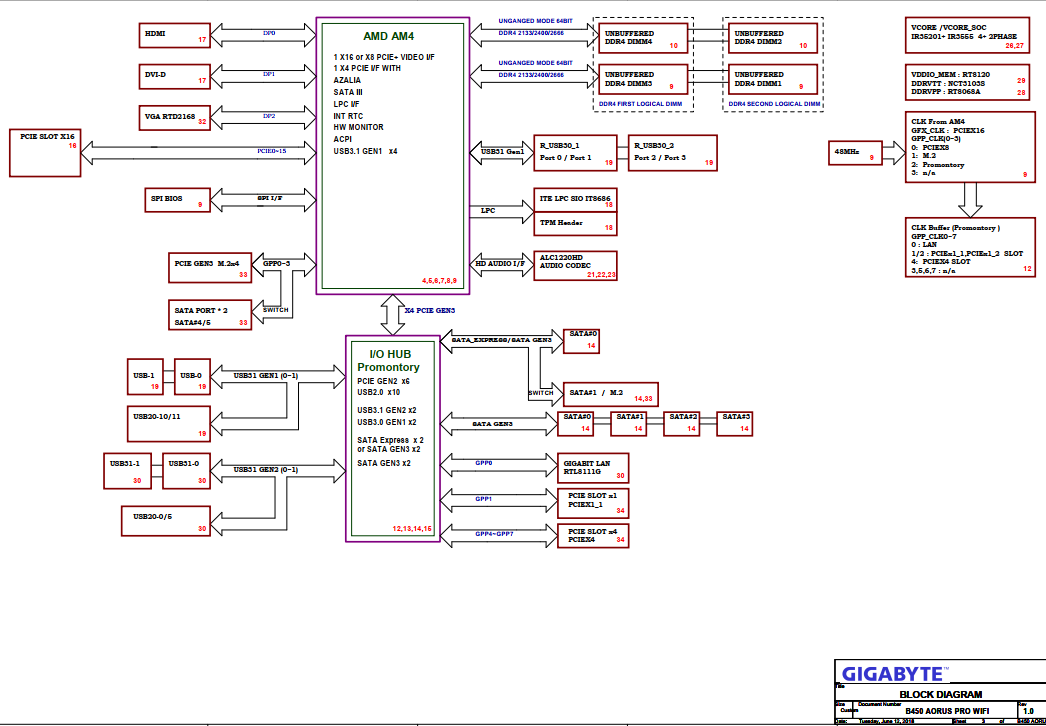Select the UNBUFFERED DDR4 DIMM2 block

(772, 37)
